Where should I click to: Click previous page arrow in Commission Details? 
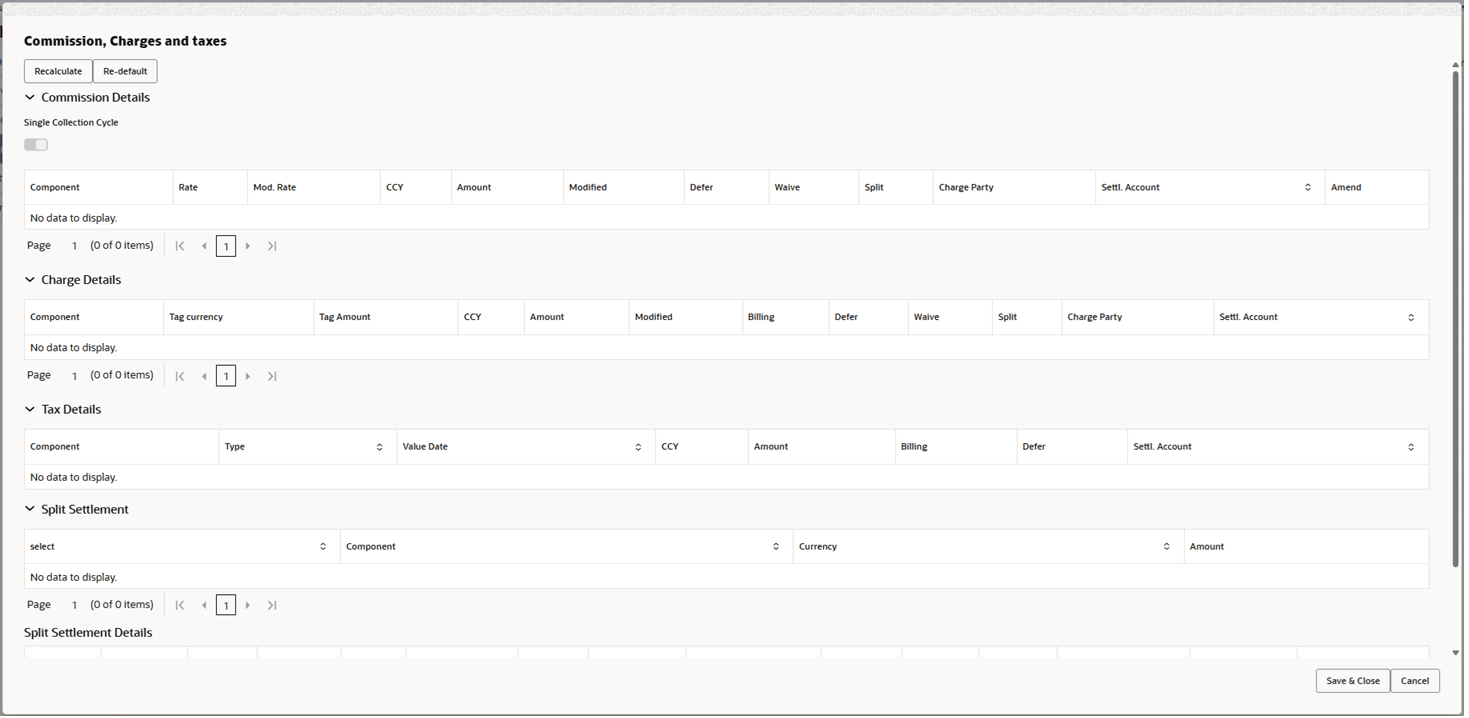point(204,245)
